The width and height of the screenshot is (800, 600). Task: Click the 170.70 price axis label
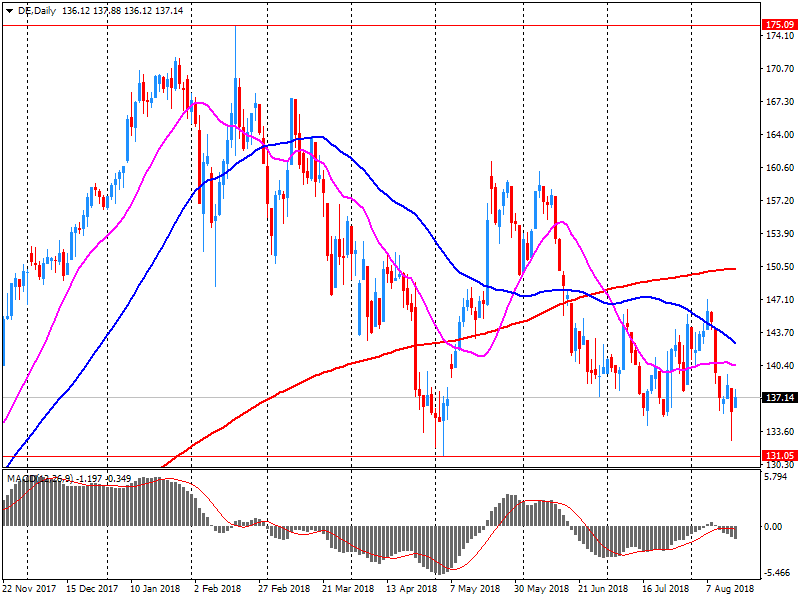click(x=780, y=69)
